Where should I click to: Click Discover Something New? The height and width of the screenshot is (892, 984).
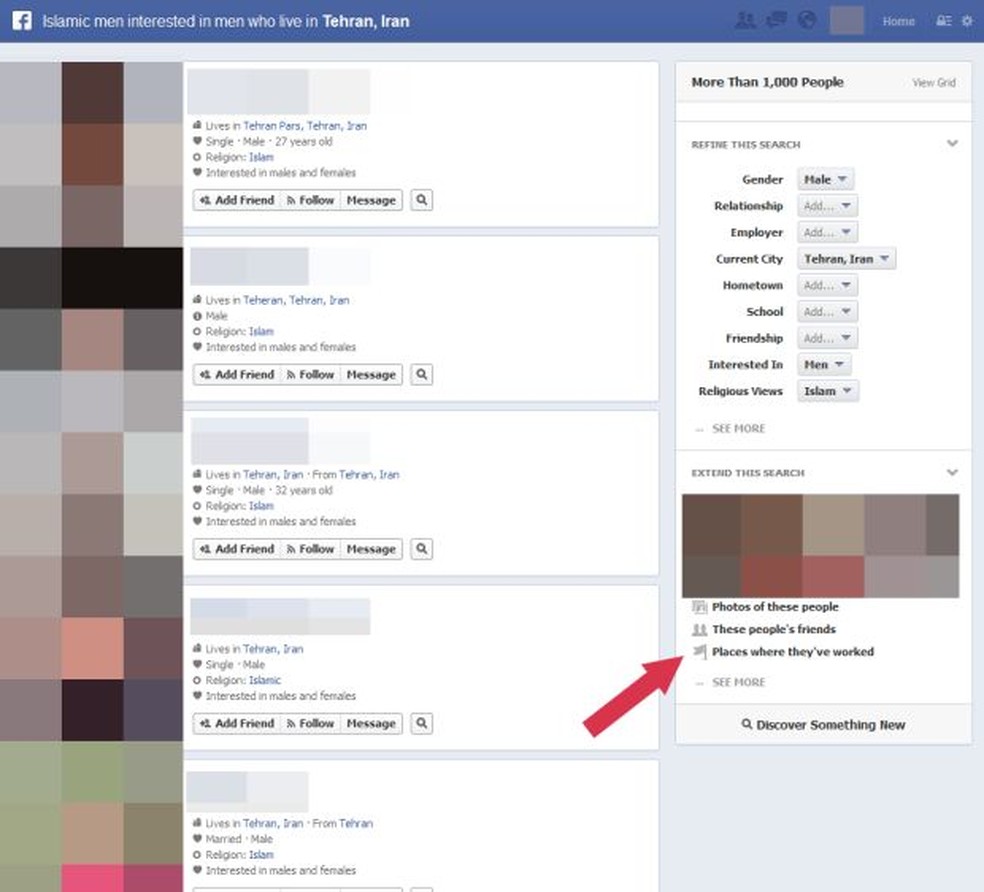[823, 725]
